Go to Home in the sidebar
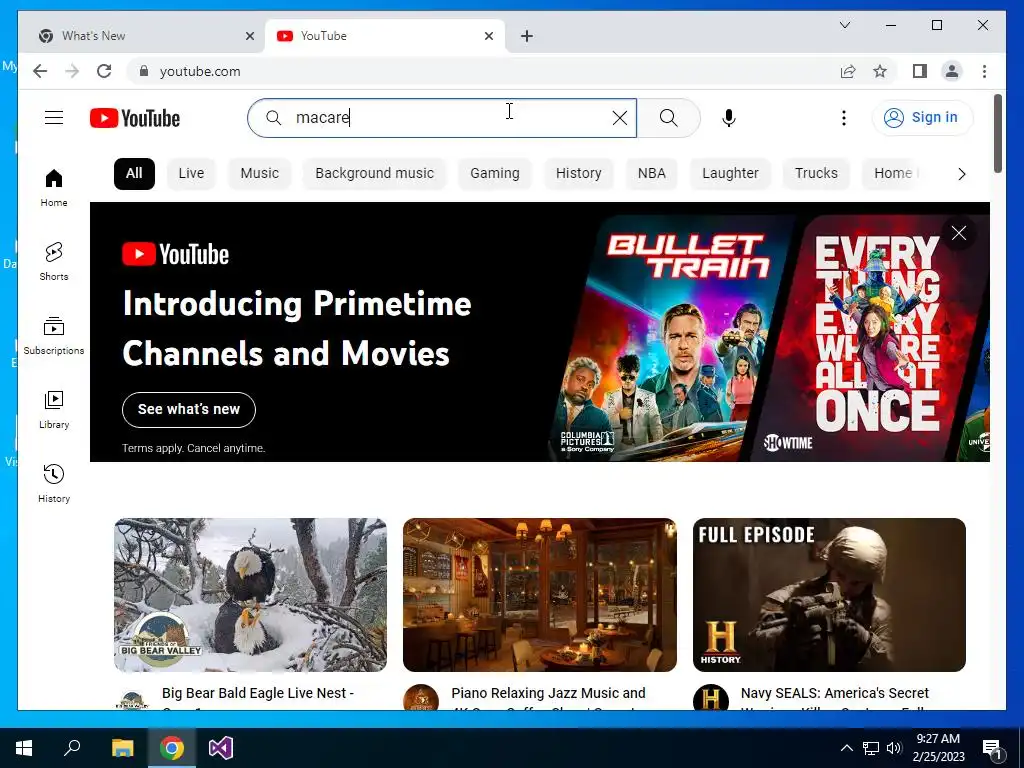This screenshot has height=768, width=1024. pos(54,188)
